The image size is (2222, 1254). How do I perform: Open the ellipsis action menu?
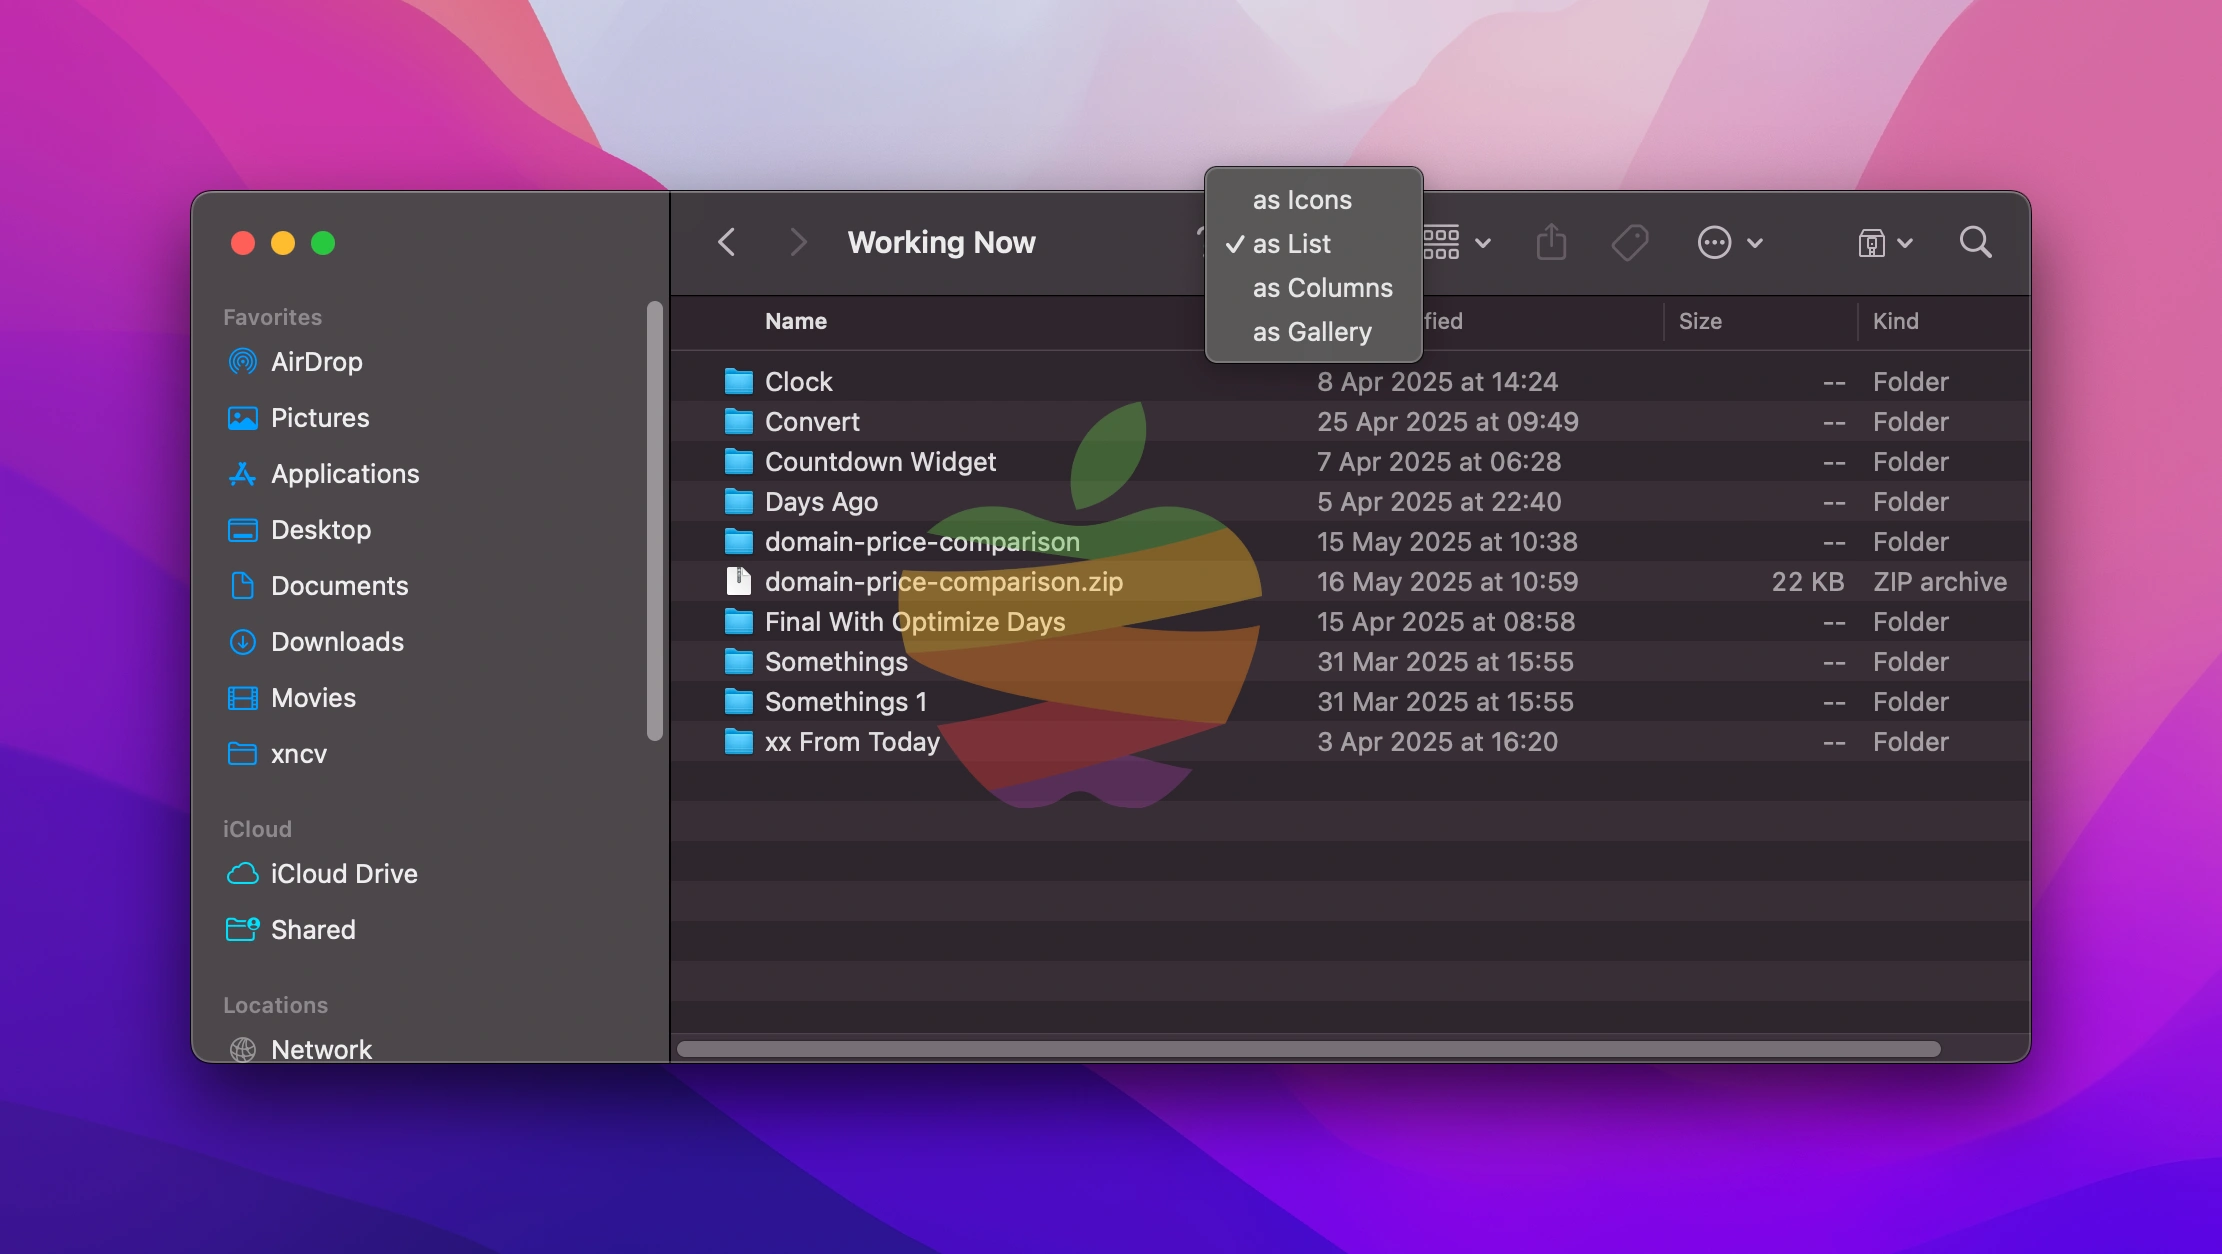click(x=1730, y=242)
